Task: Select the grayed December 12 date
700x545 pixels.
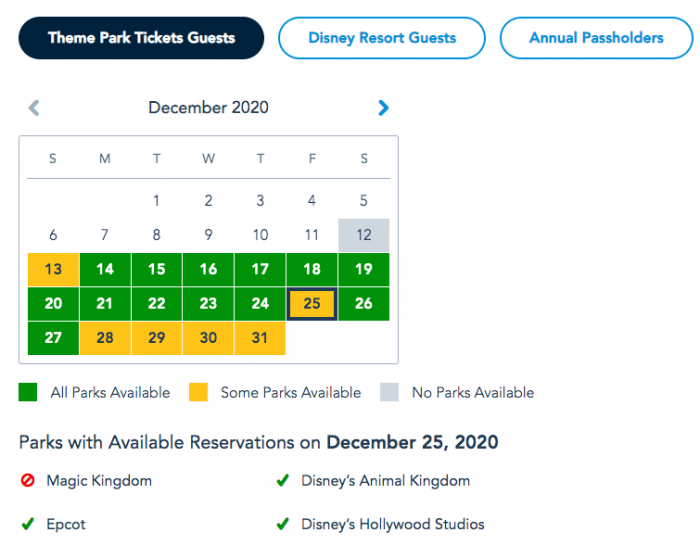Action: coord(364,235)
